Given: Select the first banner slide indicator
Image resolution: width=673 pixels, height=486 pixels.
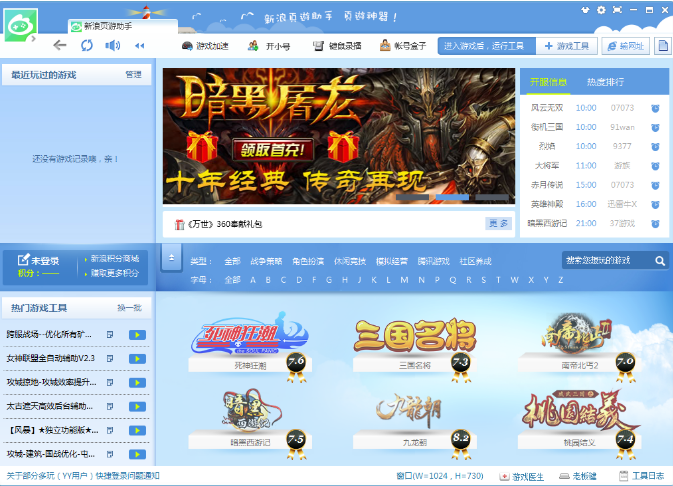Looking at the screenshot, I should coord(412,197).
